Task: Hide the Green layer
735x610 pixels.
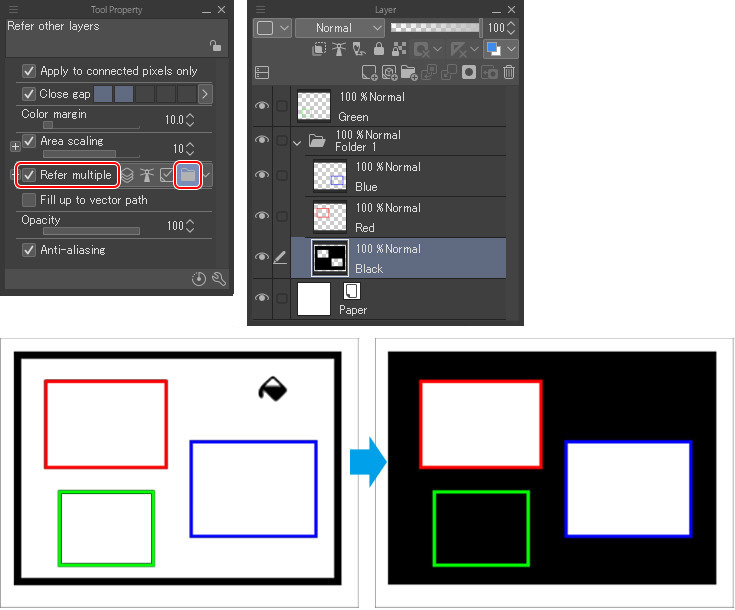Action: (262, 106)
